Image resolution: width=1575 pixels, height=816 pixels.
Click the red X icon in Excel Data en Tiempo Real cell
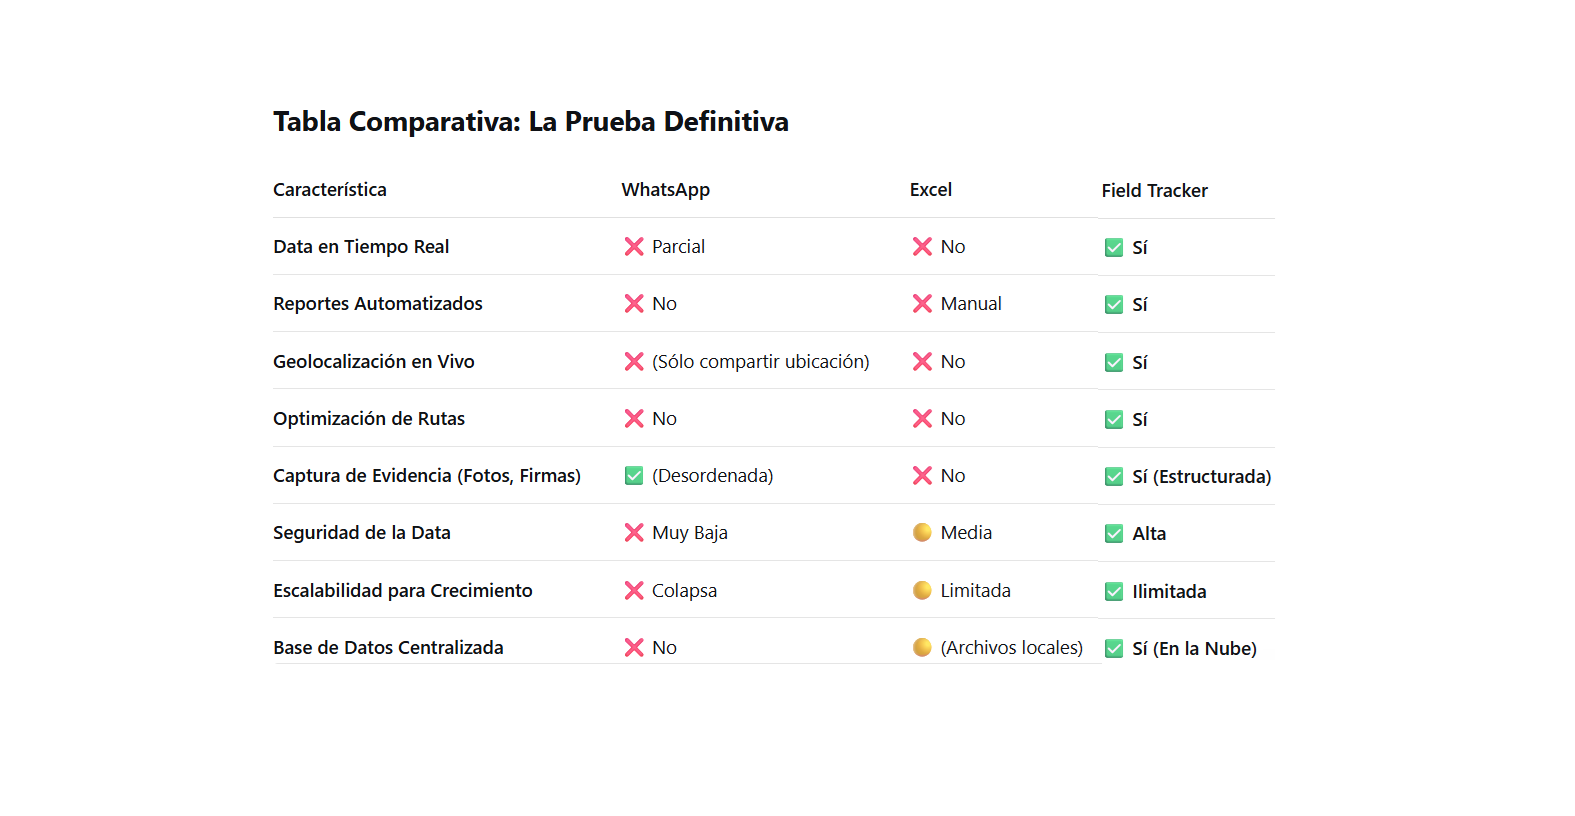(922, 247)
